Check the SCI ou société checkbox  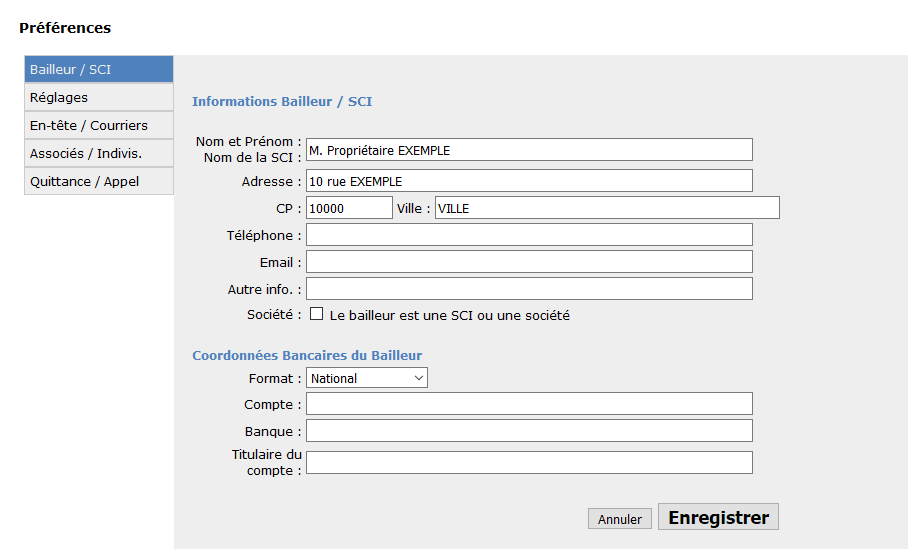point(317,314)
